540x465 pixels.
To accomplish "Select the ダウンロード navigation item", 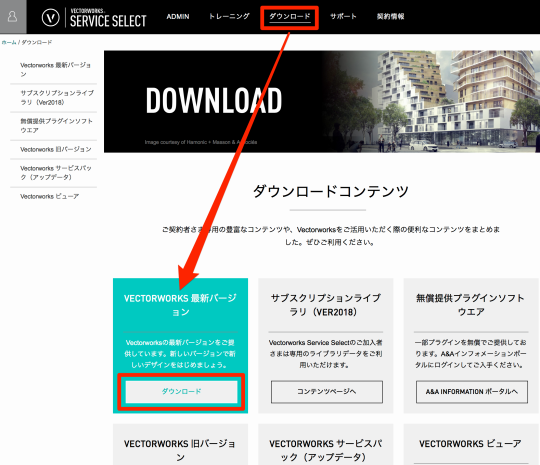I will click(290, 16).
